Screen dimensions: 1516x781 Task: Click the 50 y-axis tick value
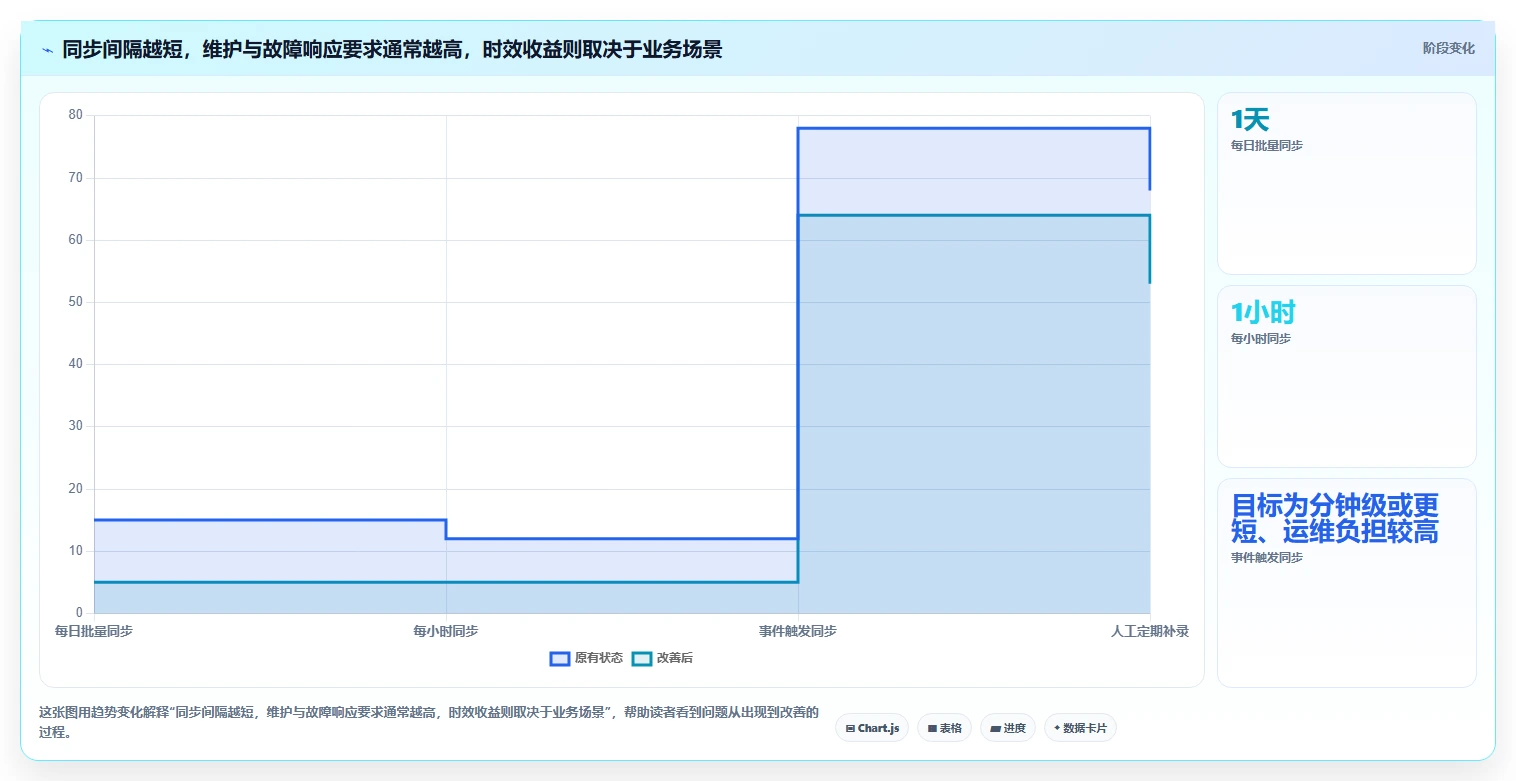point(76,302)
